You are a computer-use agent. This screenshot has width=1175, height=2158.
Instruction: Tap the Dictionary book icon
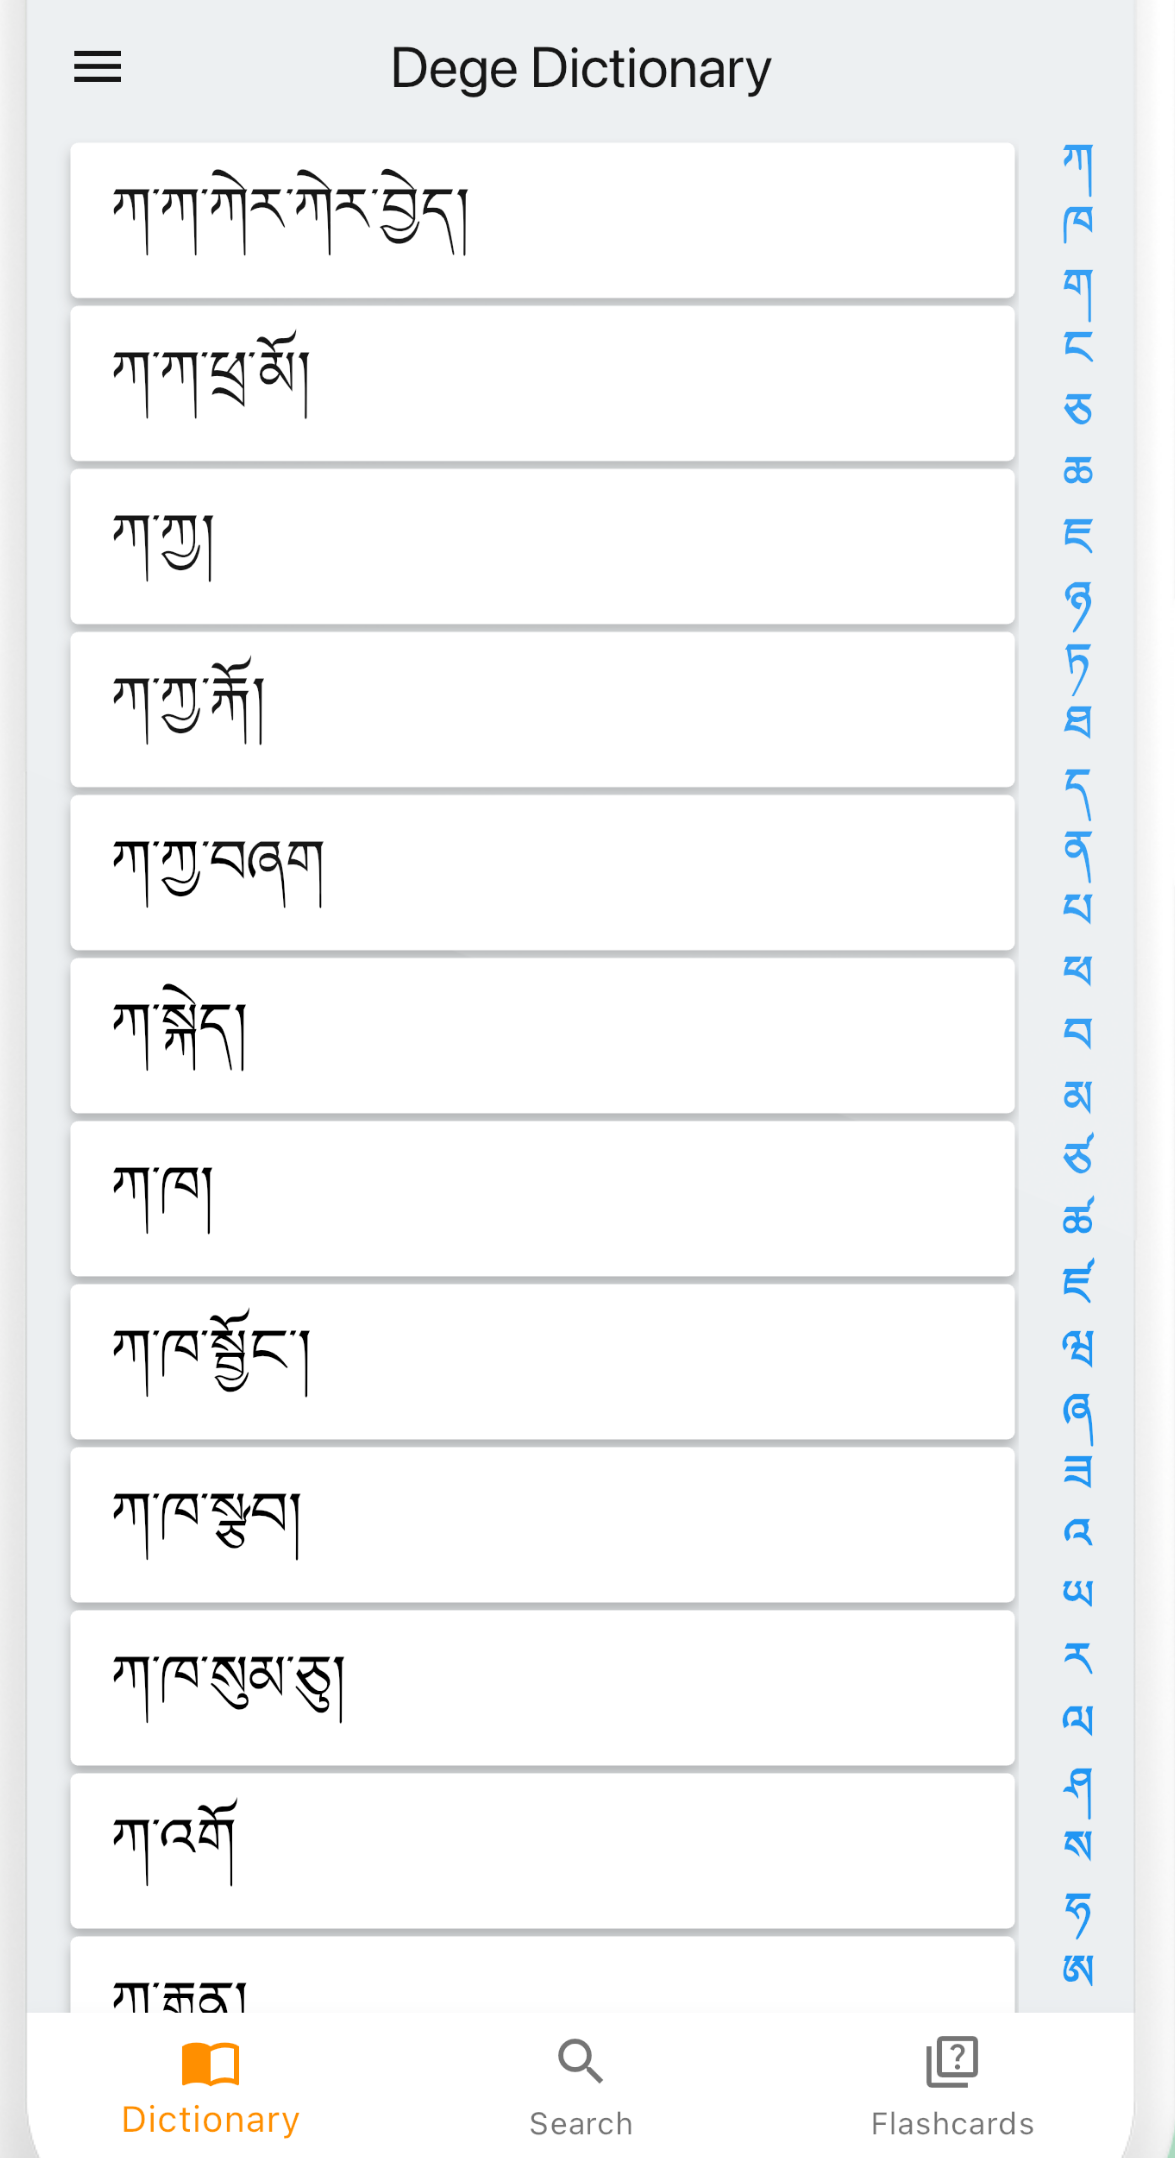[x=210, y=2064]
